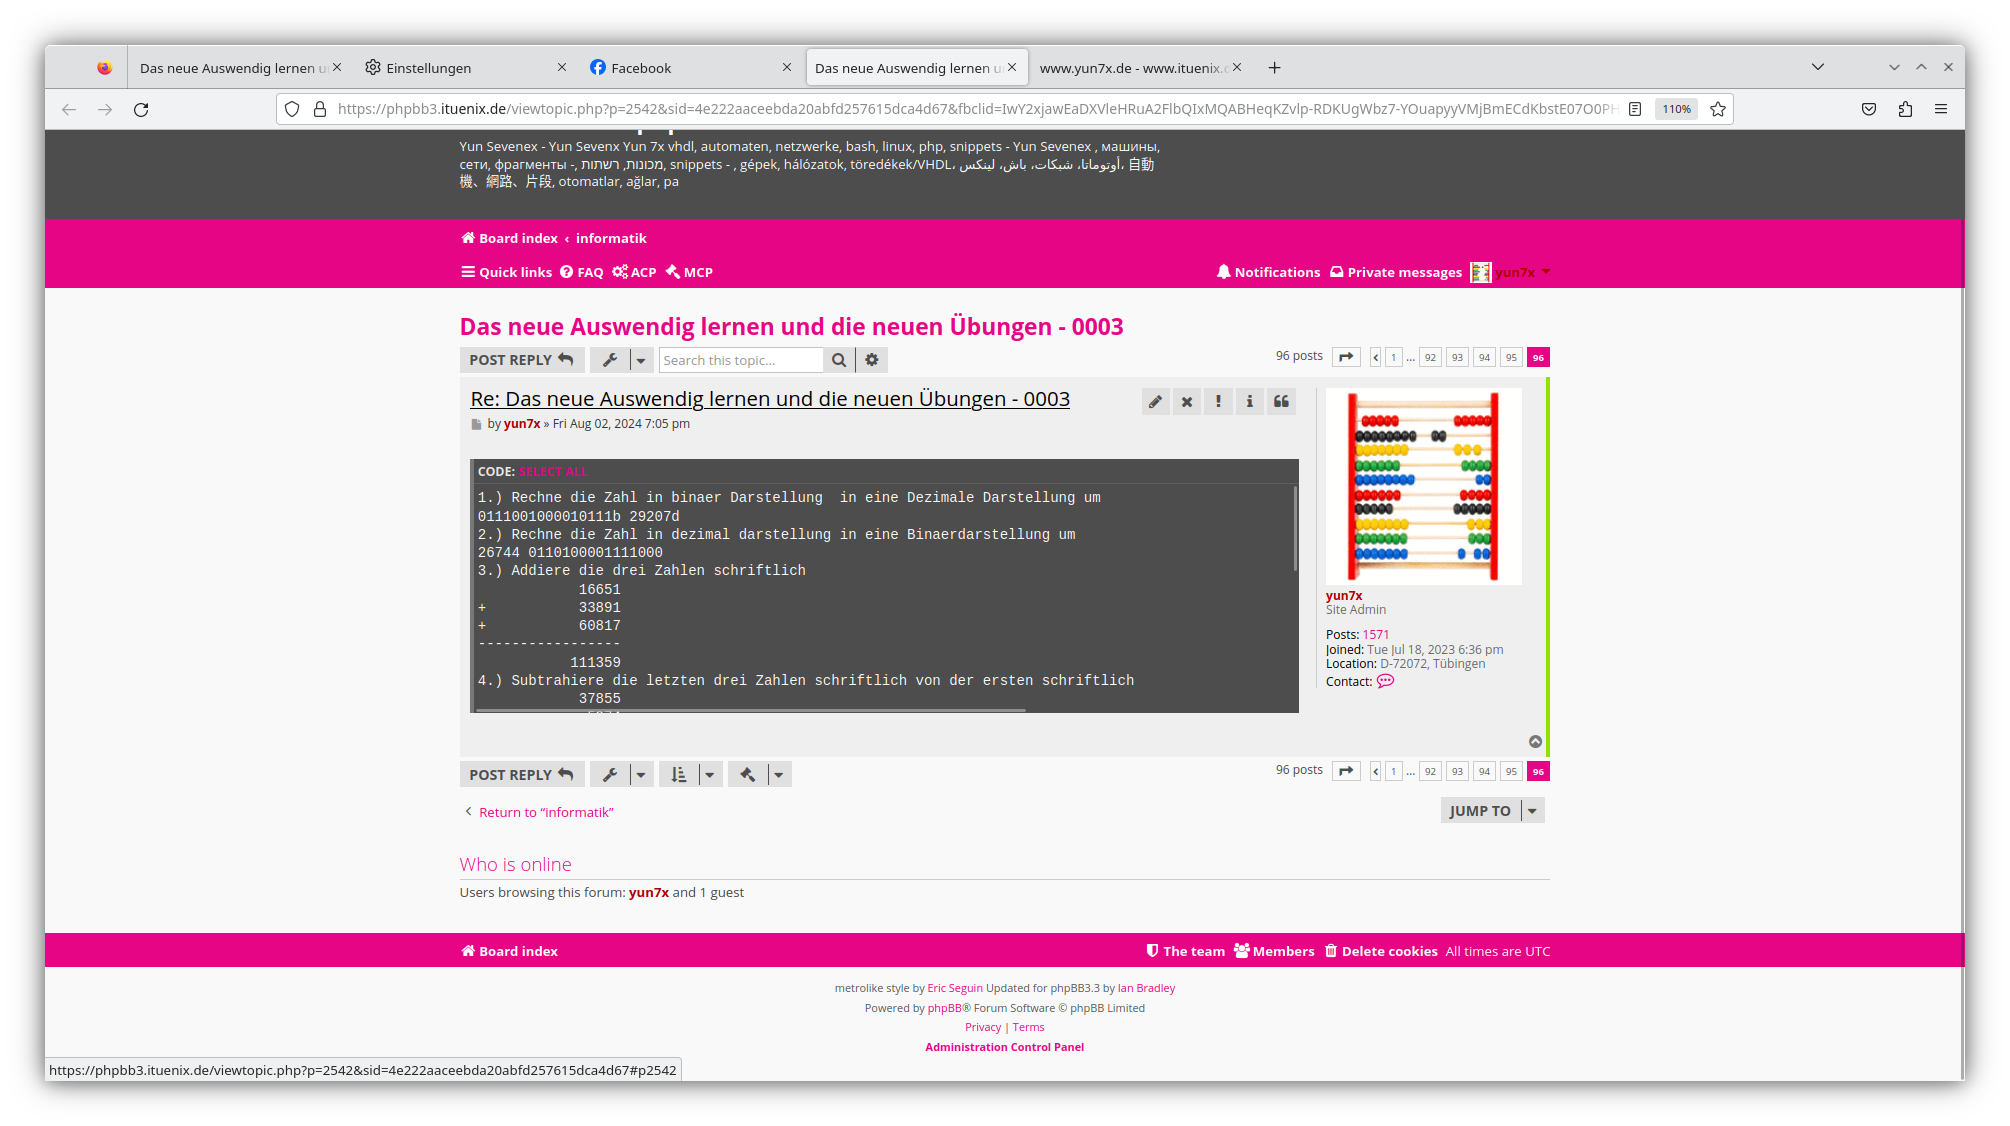This screenshot has width=2010, height=1126.
Task: Follow the Return to informatik link
Action: point(545,811)
